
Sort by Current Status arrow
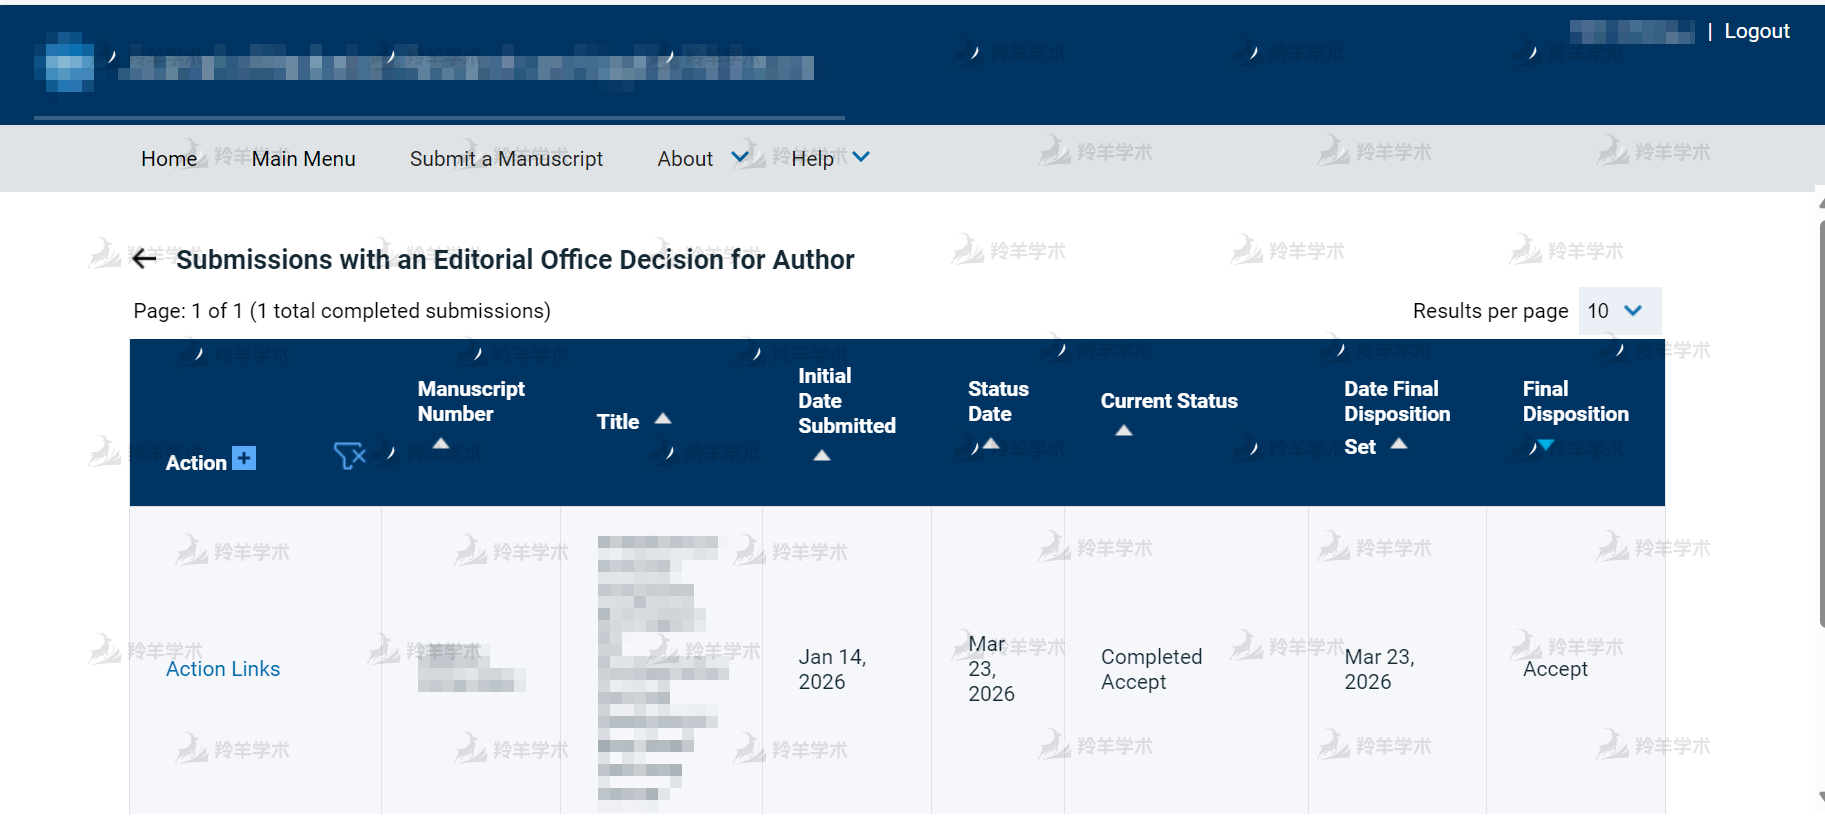click(1124, 430)
